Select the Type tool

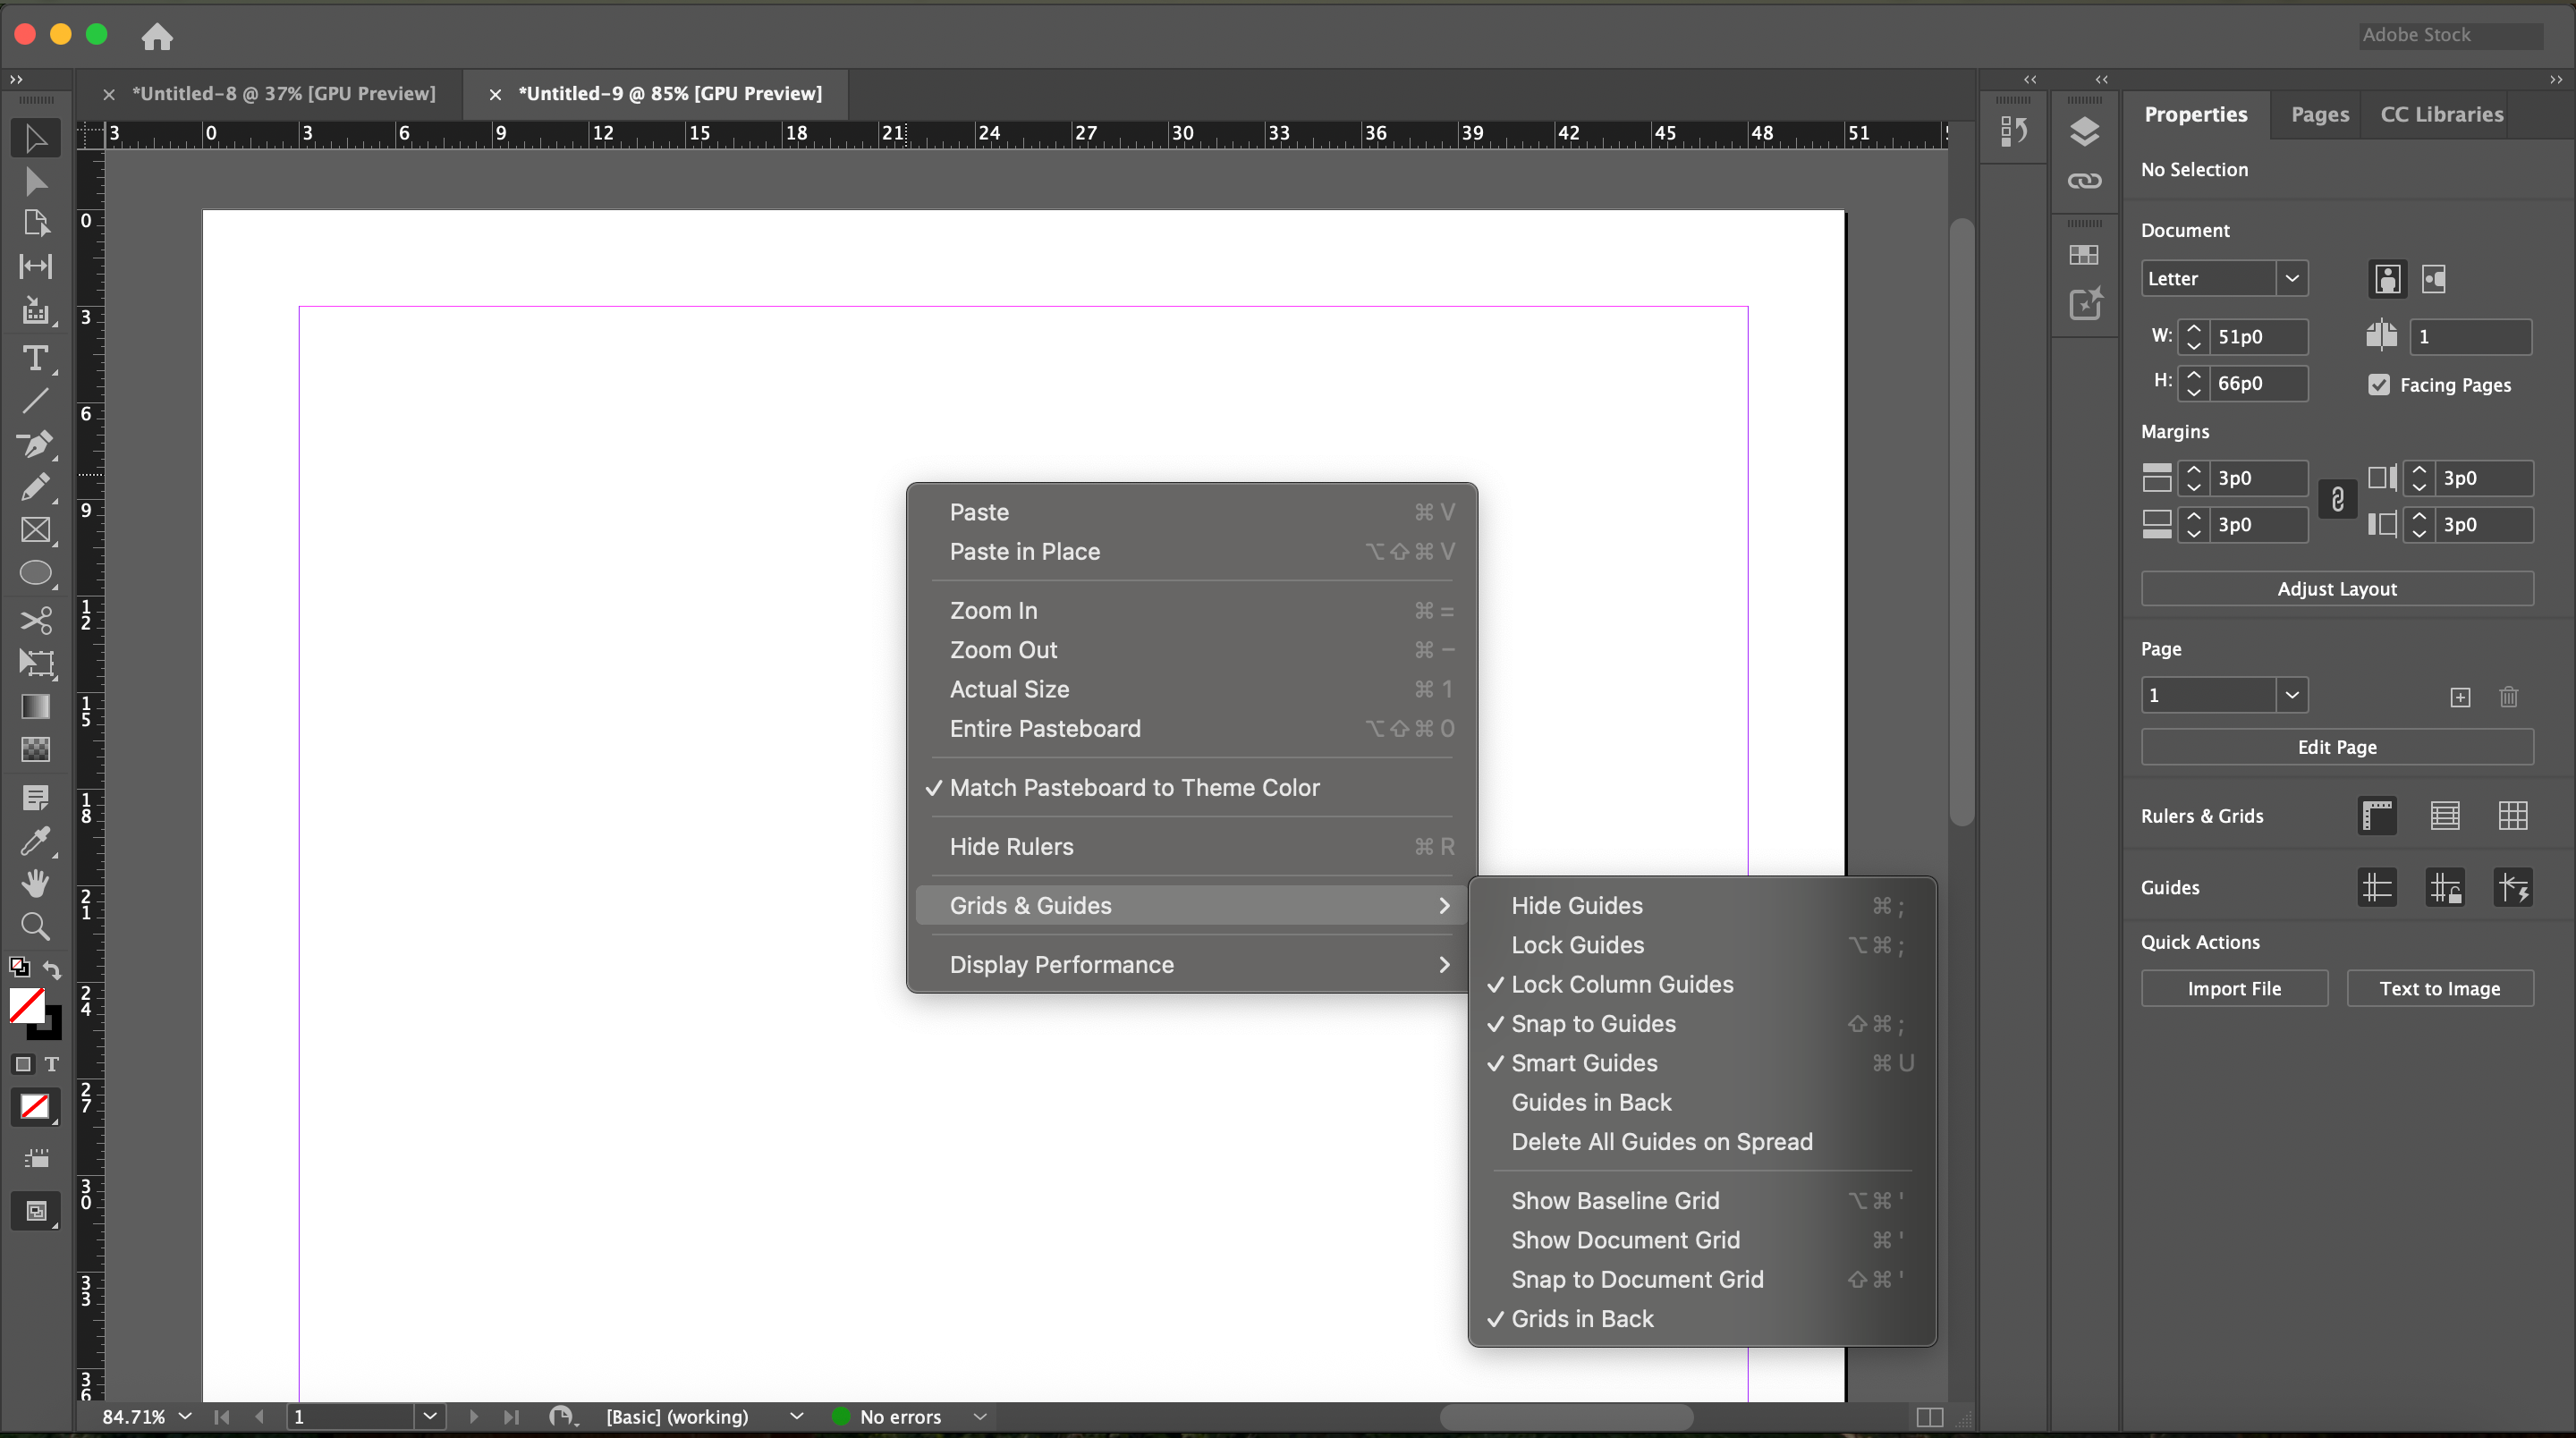(35, 357)
